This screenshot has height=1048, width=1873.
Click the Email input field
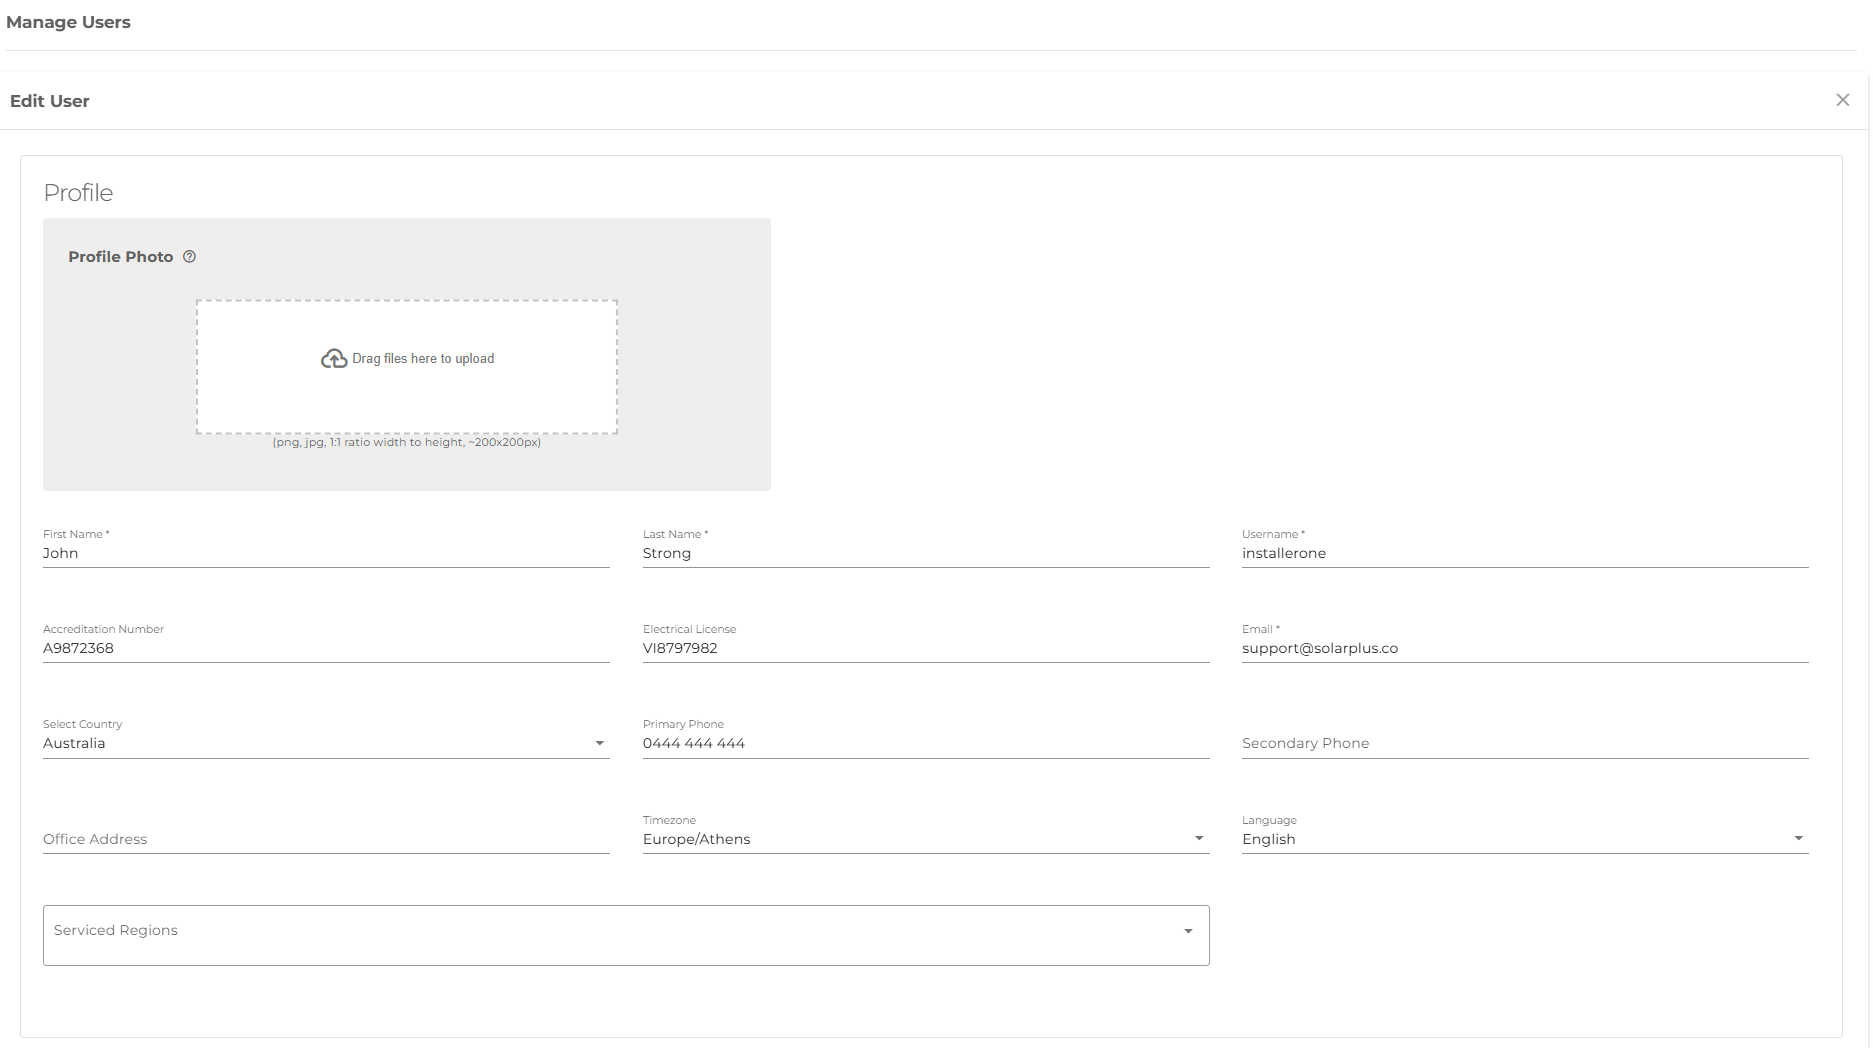[x=1524, y=648]
